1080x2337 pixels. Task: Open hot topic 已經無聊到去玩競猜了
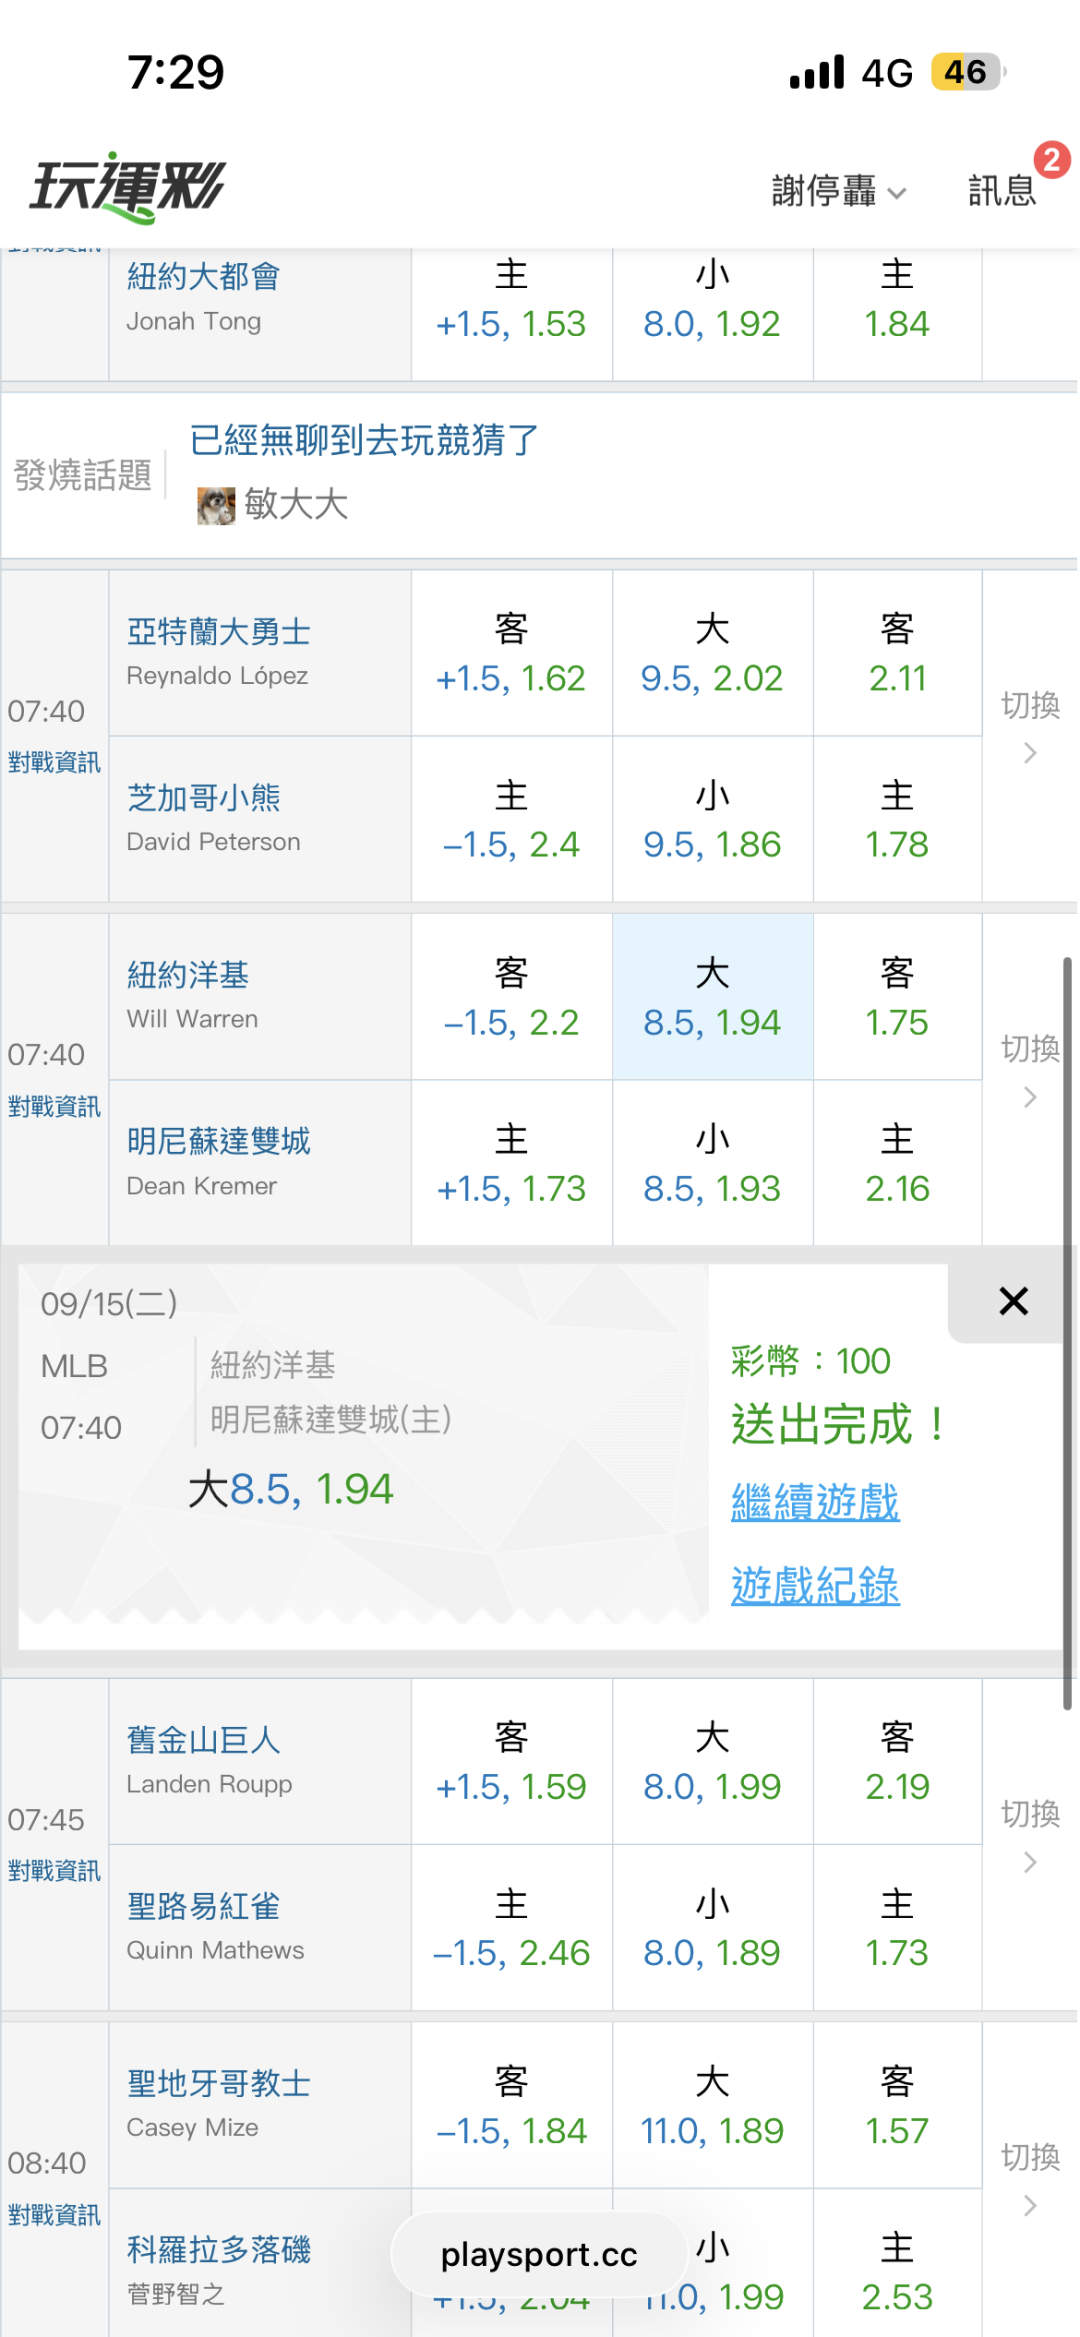coord(364,440)
